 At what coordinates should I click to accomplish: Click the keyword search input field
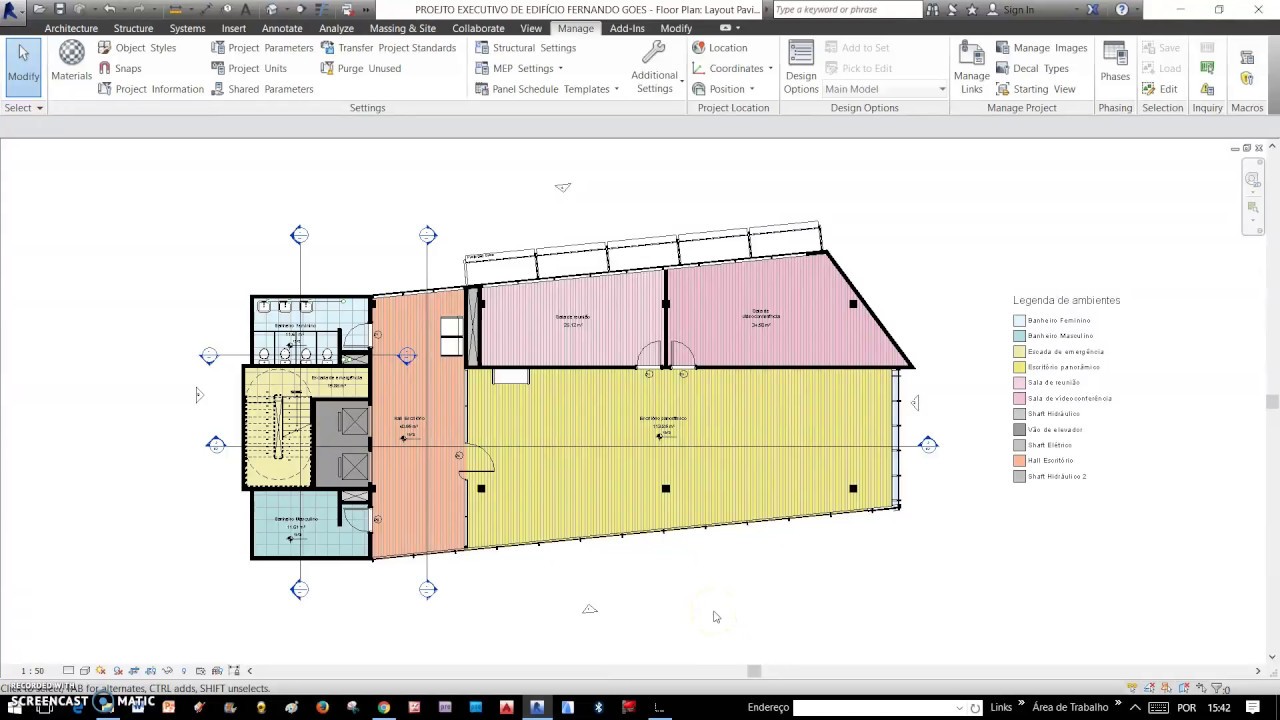pyautogui.click(x=847, y=9)
